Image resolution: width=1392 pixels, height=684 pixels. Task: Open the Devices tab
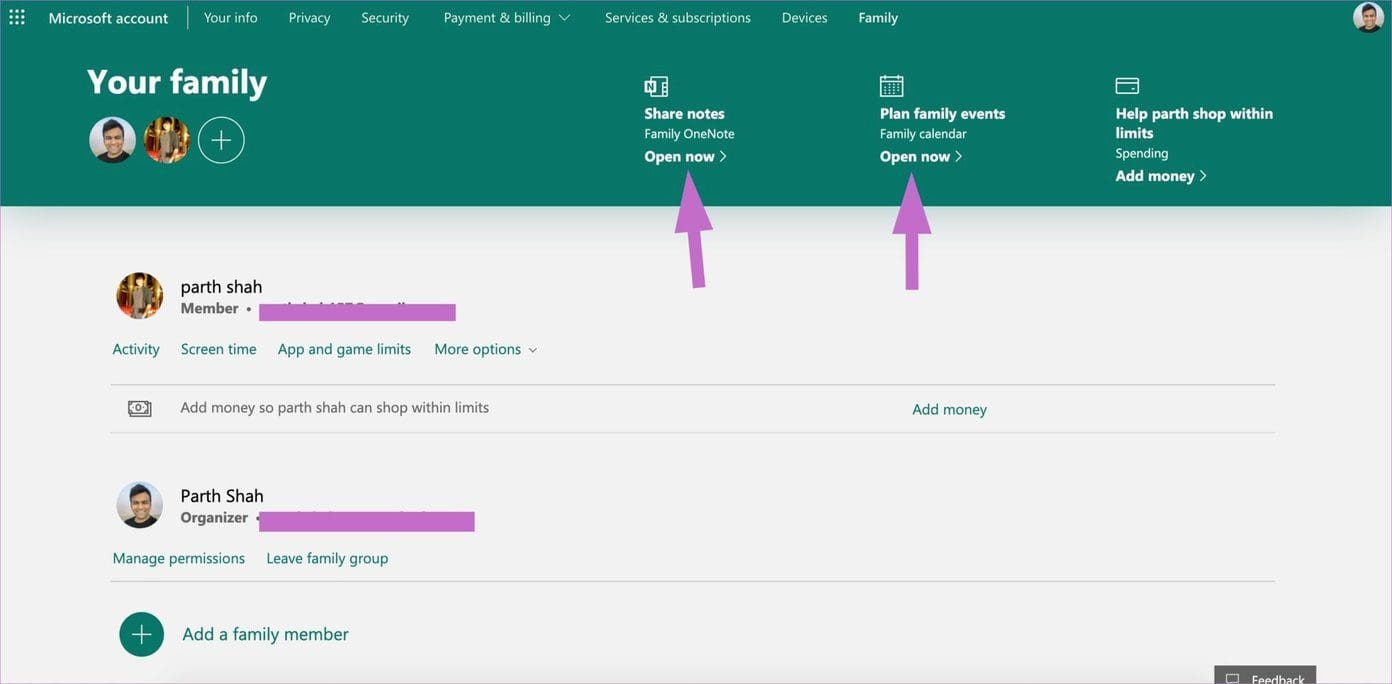tap(805, 18)
